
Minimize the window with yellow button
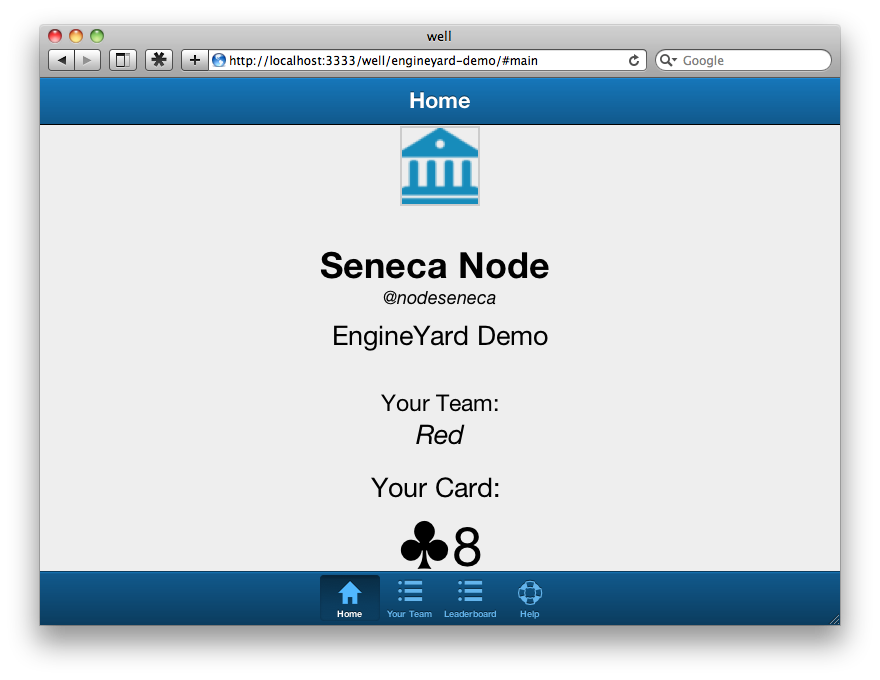(76, 36)
